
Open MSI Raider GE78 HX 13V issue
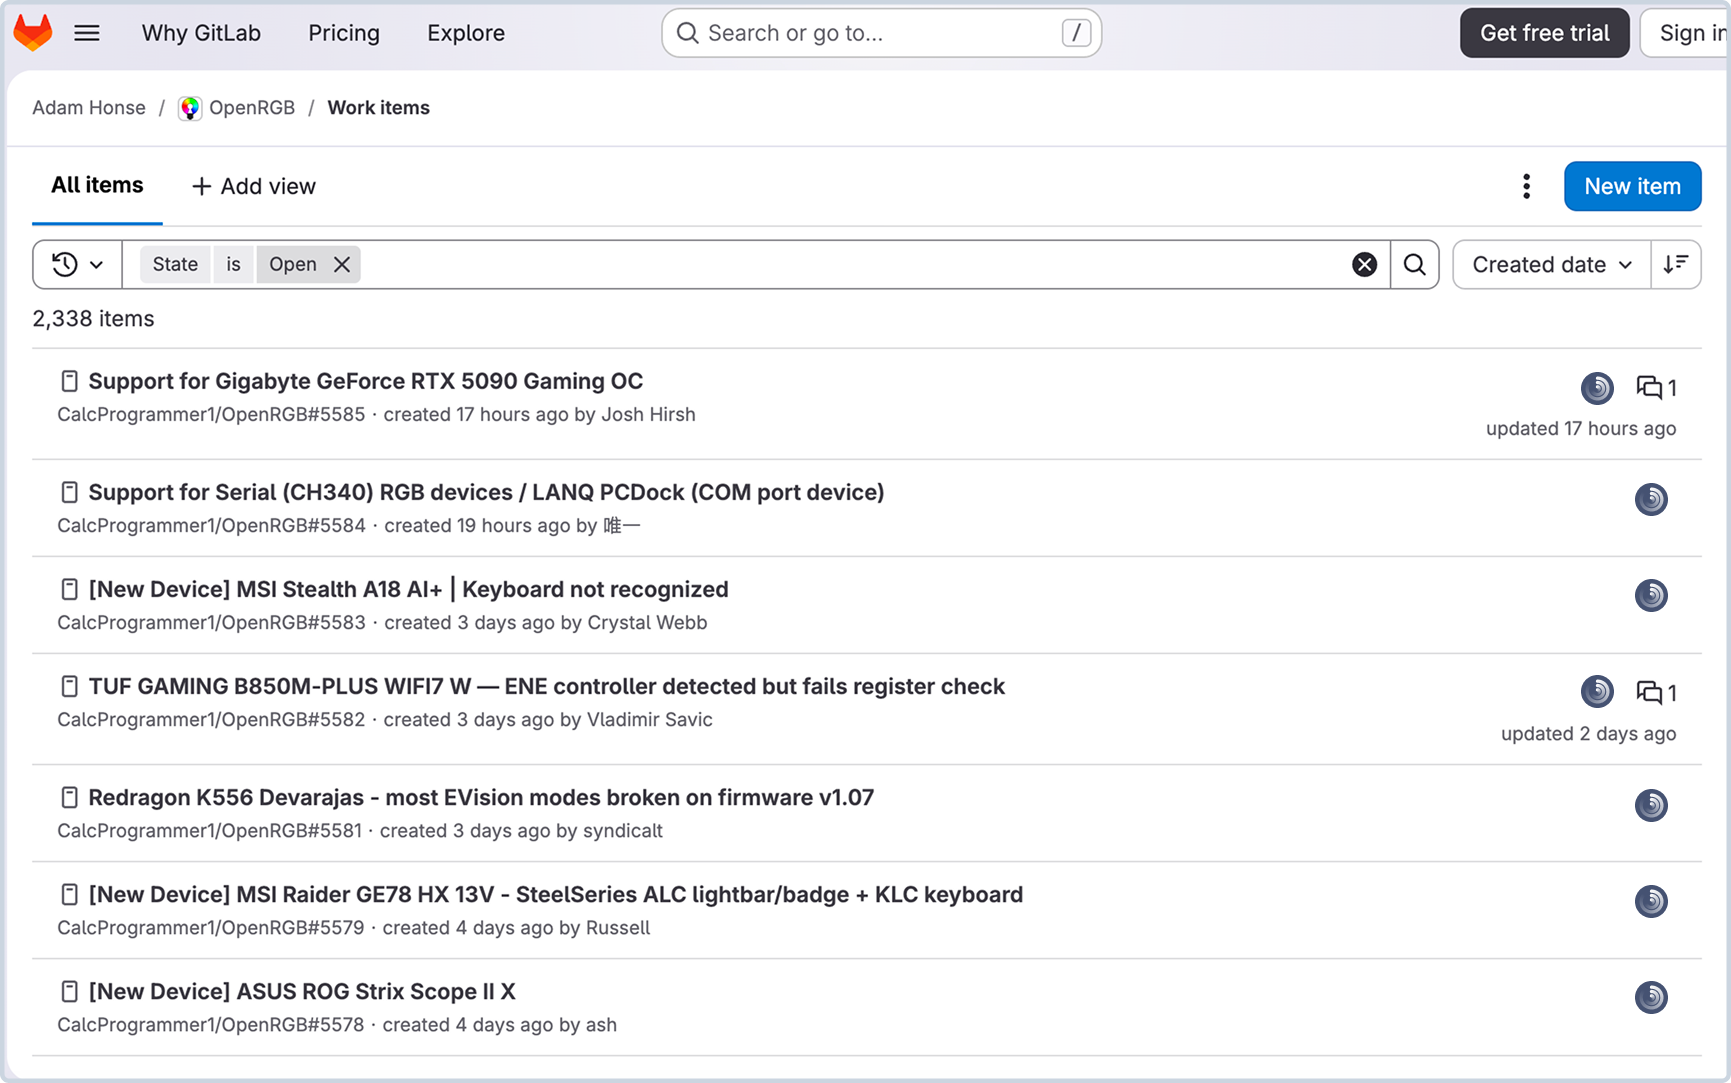coord(555,894)
